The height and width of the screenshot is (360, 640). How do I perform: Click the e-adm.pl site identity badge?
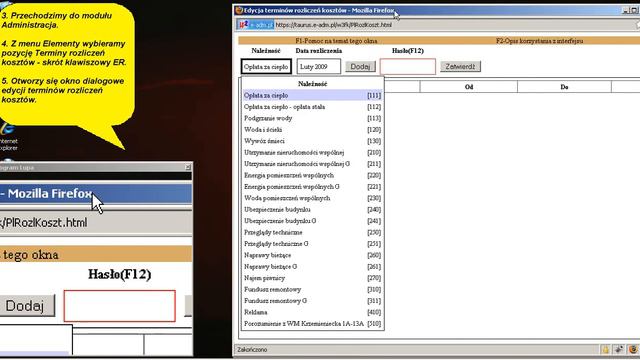256,25
